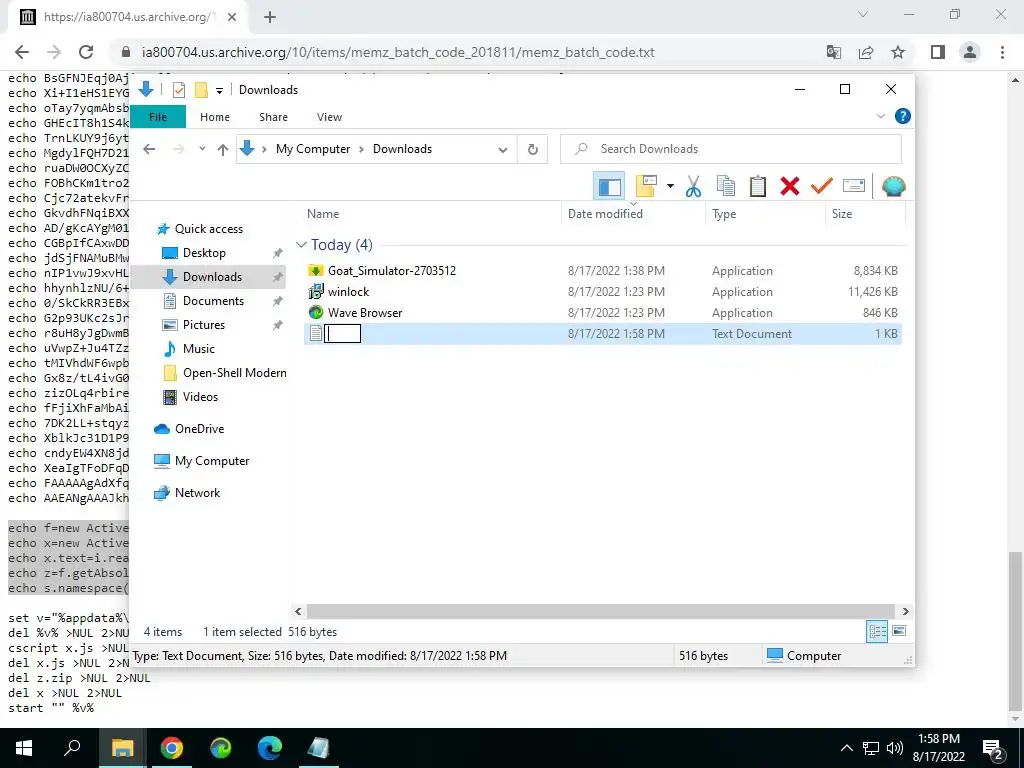Toggle the Chrome side panel

click(x=938, y=52)
